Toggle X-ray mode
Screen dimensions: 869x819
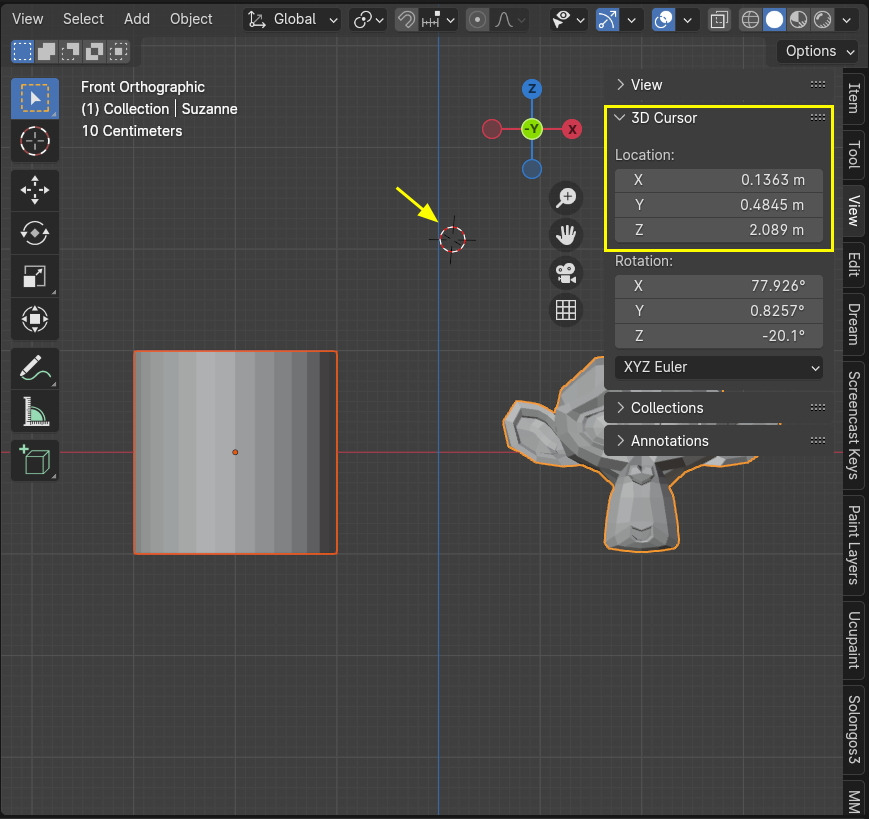[x=719, y=20]
